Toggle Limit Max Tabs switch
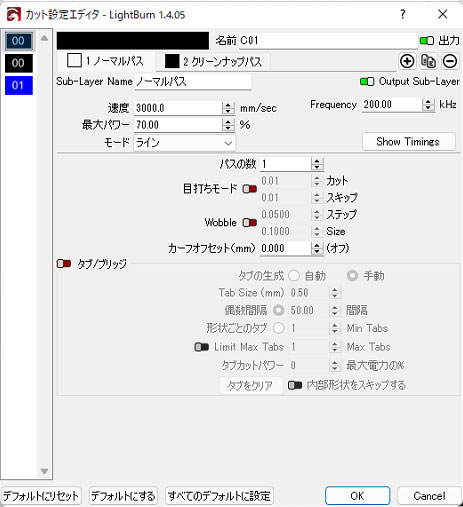Viewport: 463px width, 507px height. click(x=201, y=347)
